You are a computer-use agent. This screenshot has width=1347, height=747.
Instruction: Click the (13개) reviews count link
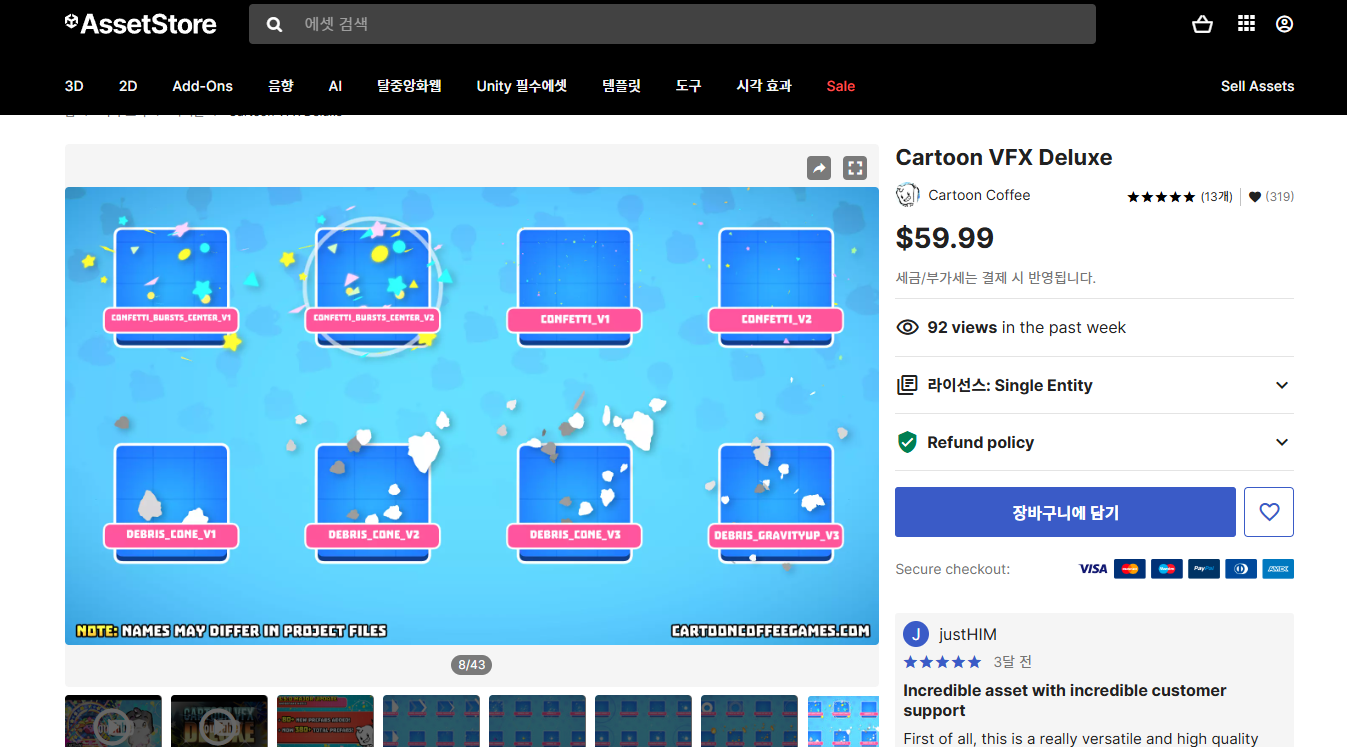[x=1217, y=197]
